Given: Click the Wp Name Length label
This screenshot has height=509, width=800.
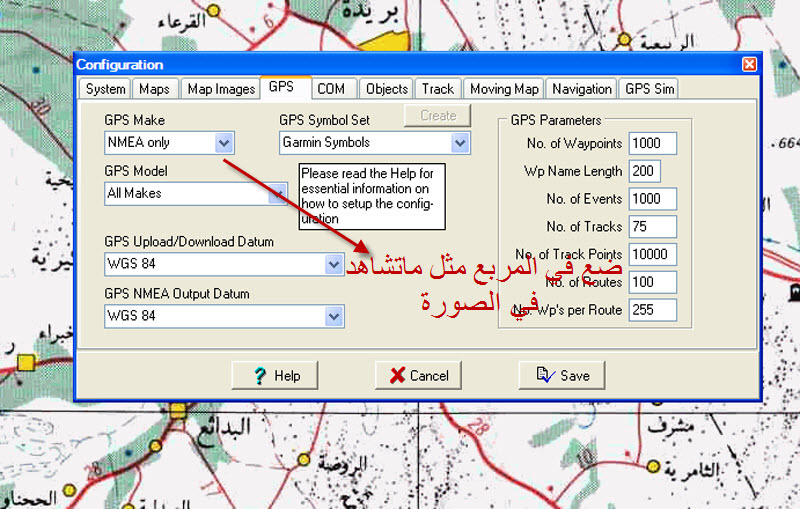Looking at the screenshot, I should point(573,171).
